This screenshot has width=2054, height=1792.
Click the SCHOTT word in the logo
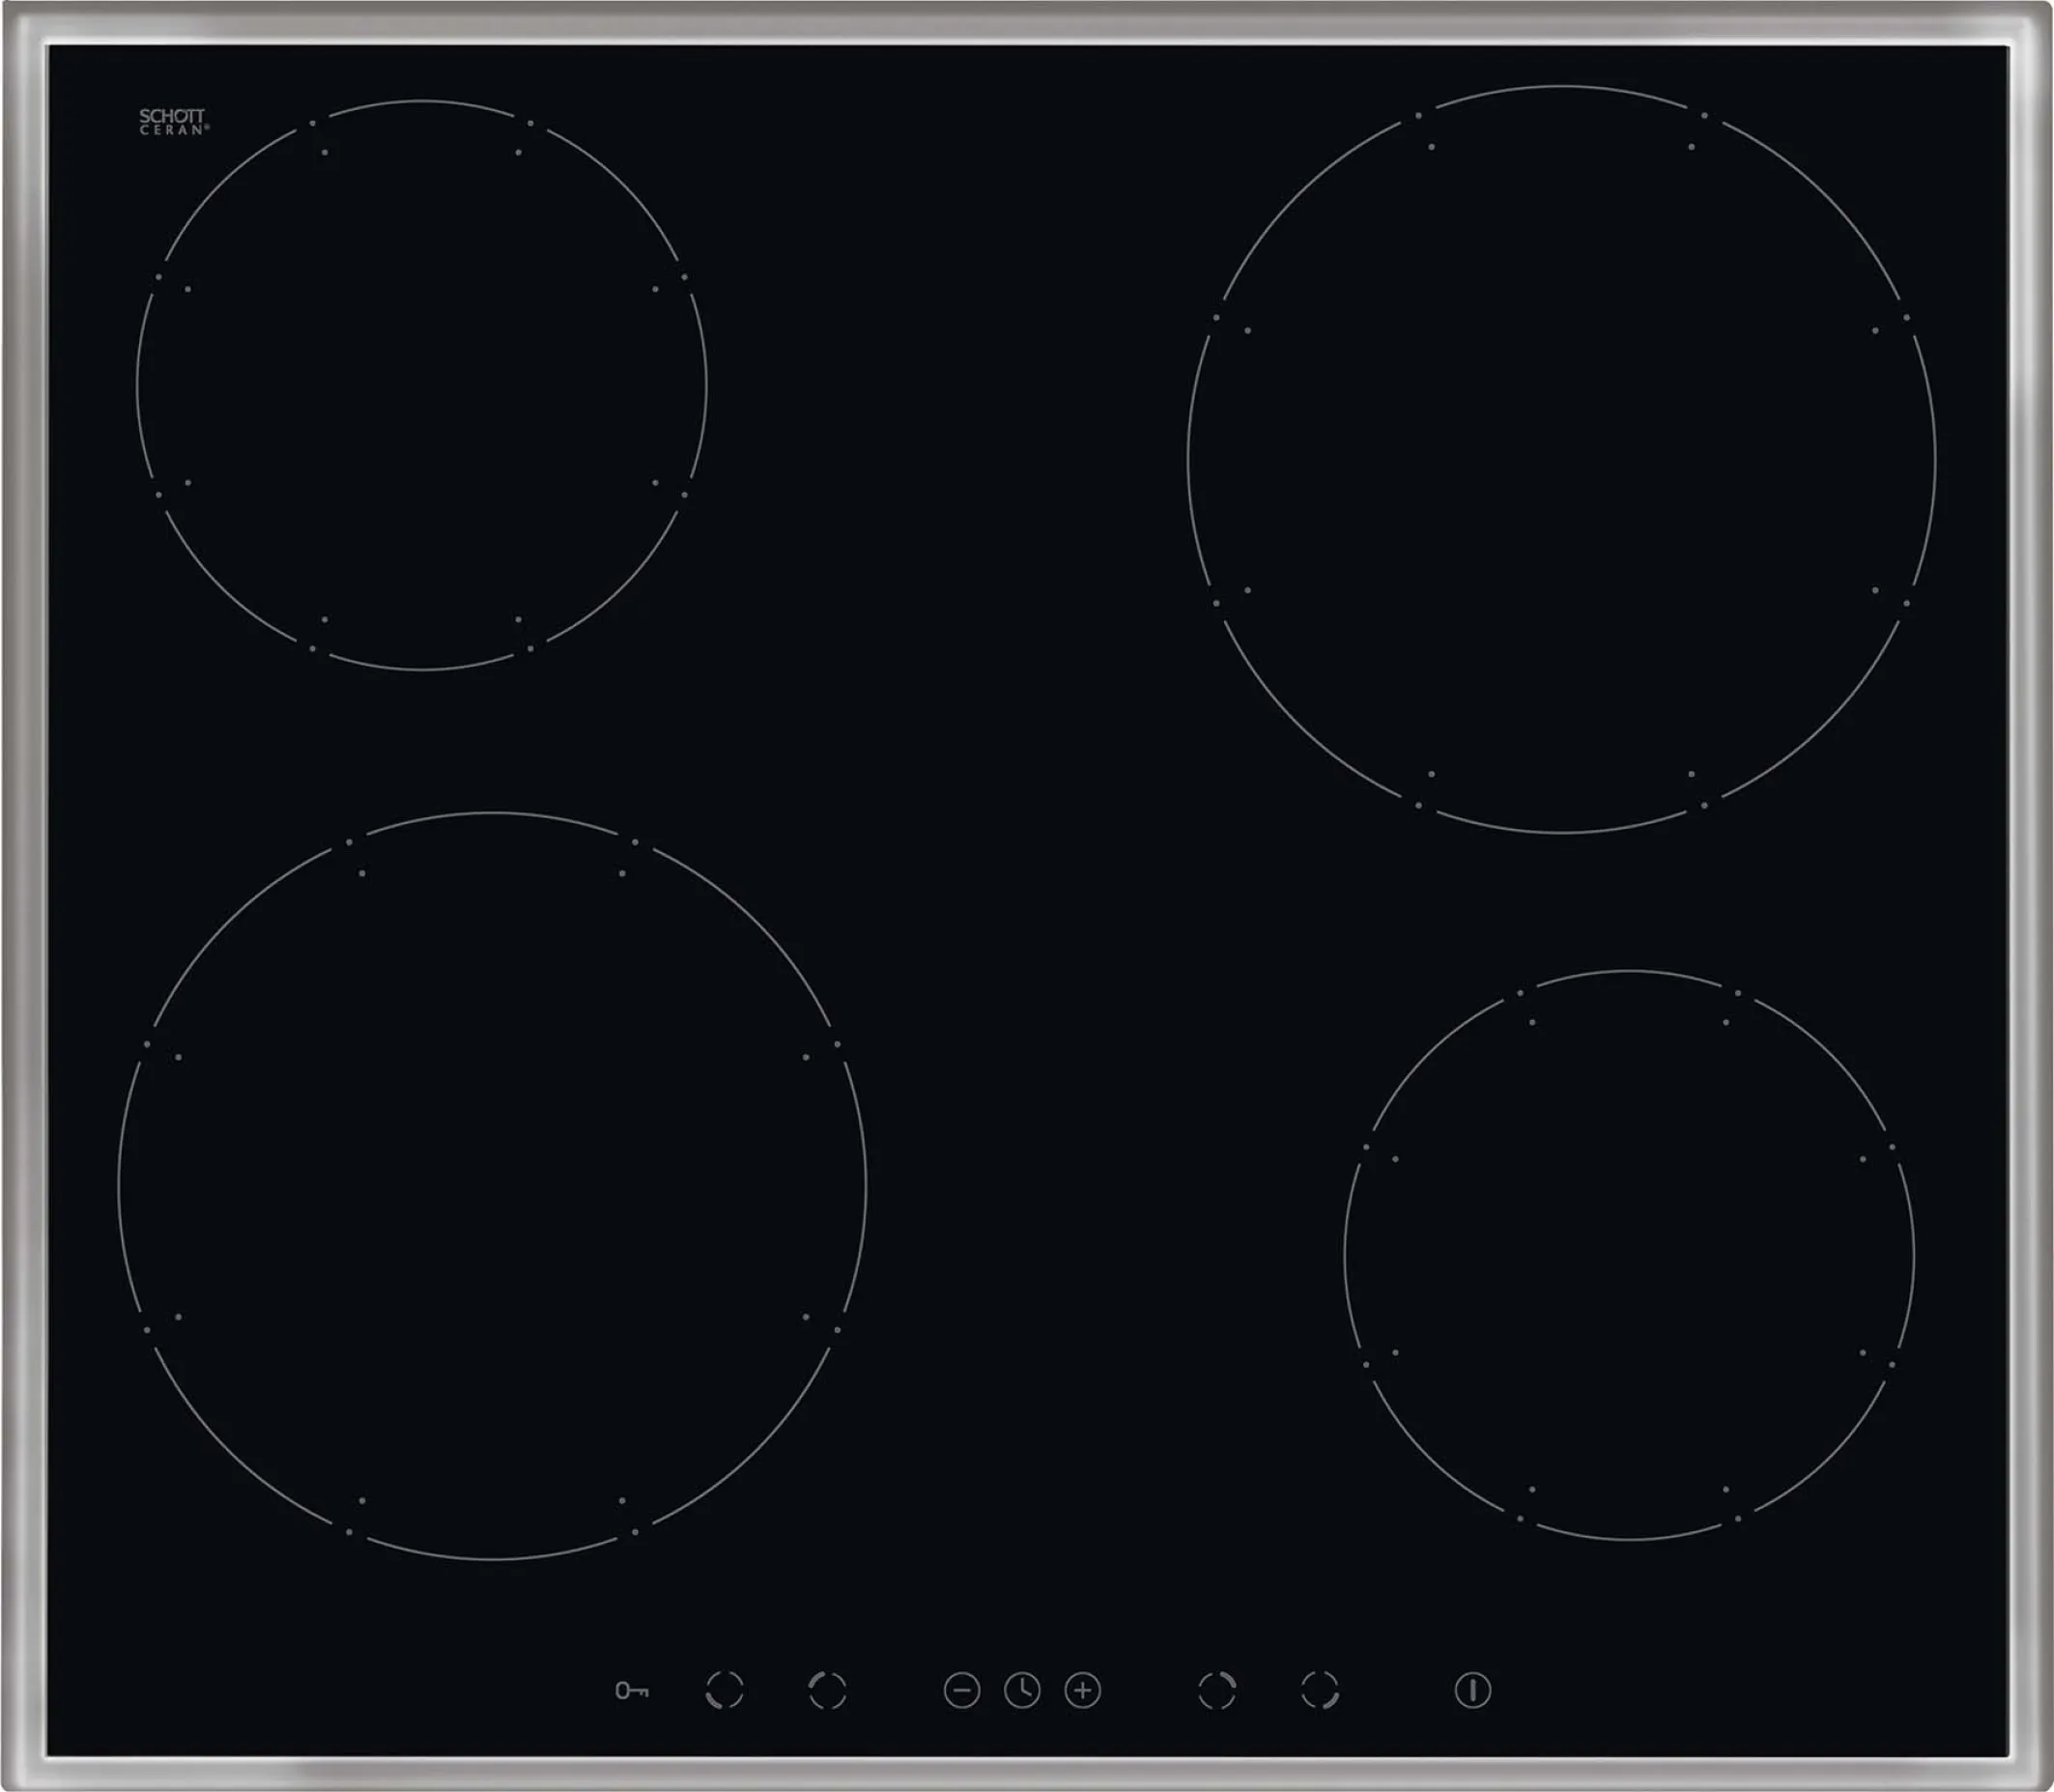[171, 116]
